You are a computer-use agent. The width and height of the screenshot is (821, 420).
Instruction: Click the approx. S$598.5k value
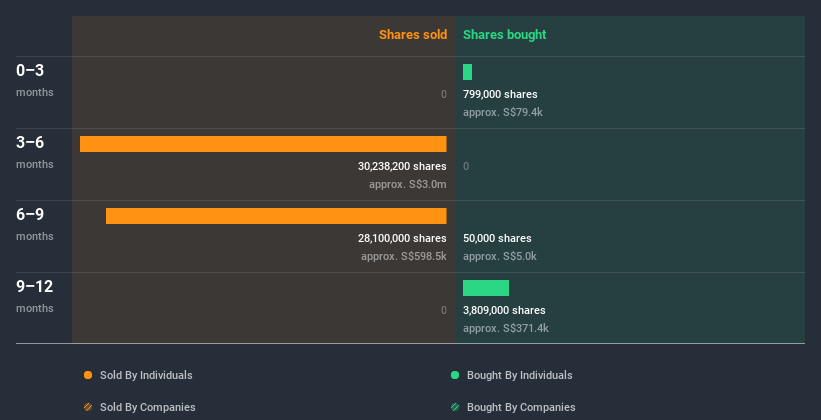point(404,256)
